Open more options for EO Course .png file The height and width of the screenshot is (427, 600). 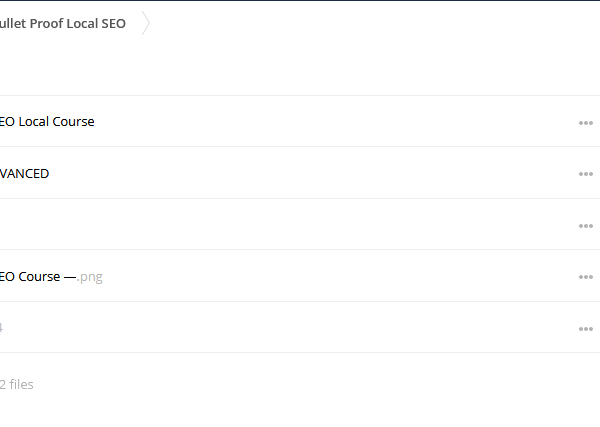pos(585,277)
